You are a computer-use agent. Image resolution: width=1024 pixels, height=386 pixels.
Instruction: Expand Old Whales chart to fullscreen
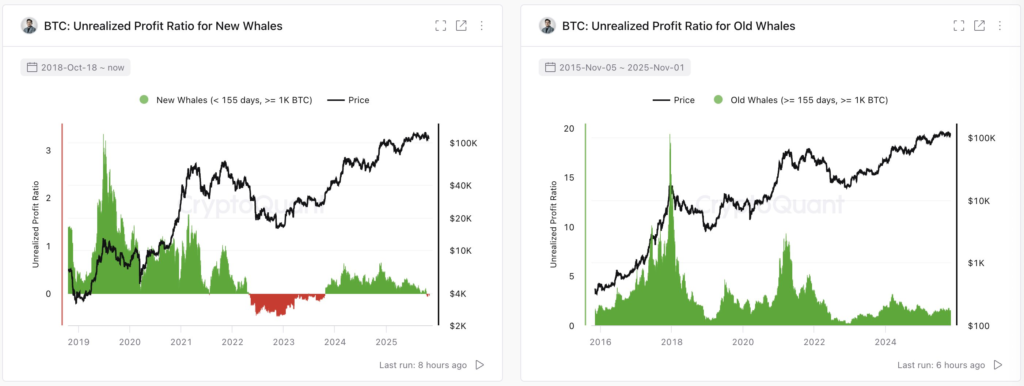point(959,25)
